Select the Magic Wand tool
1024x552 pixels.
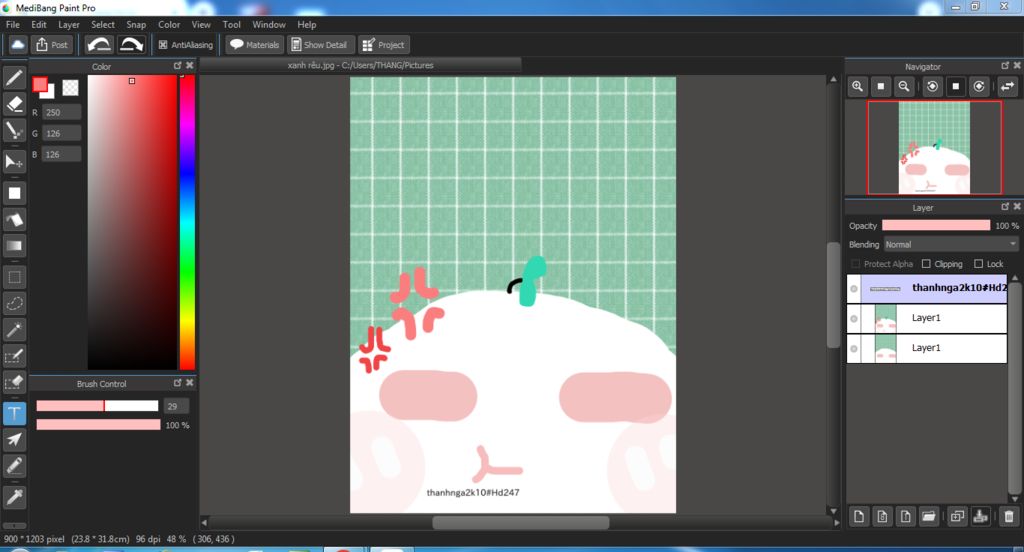tap(14, 329)
